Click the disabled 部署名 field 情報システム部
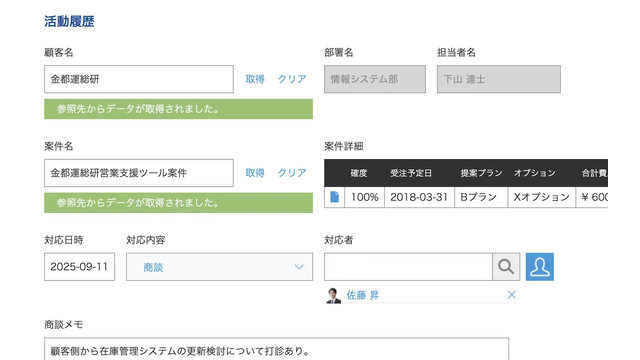 [x=375, y=79]
